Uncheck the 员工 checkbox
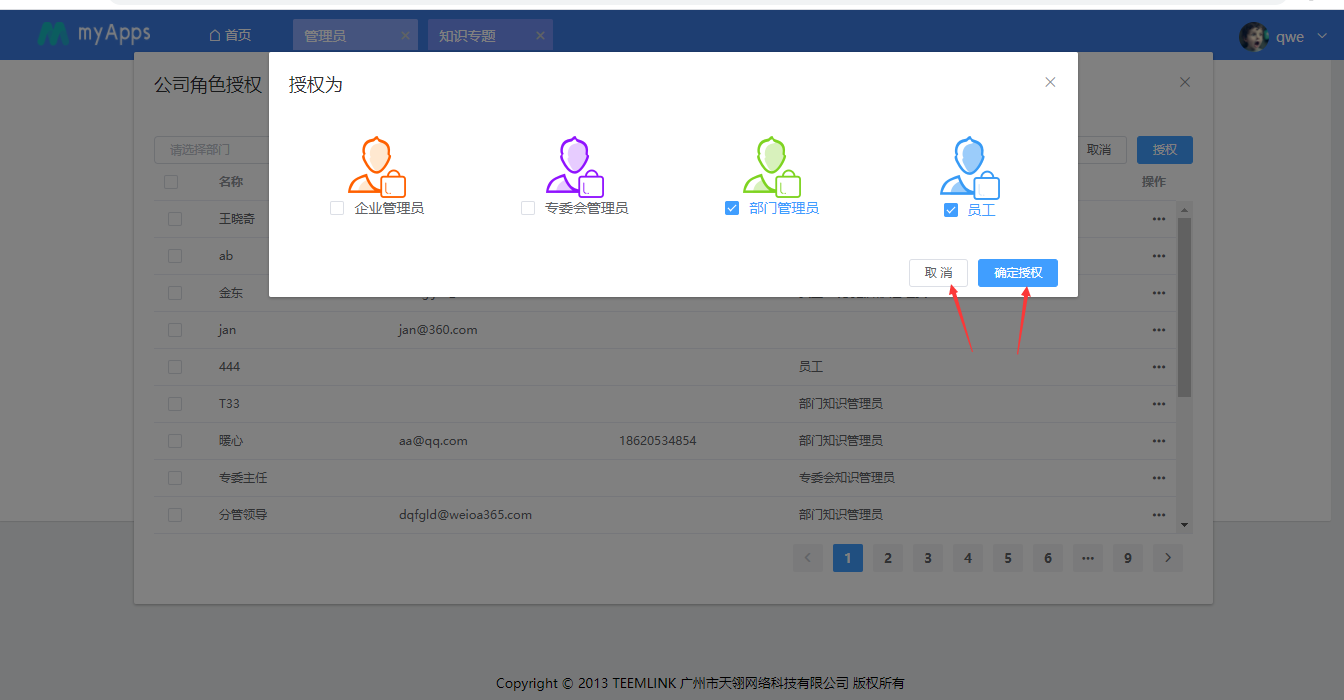The height and width of the screenshot is (700, 1344). pos(951,210)
